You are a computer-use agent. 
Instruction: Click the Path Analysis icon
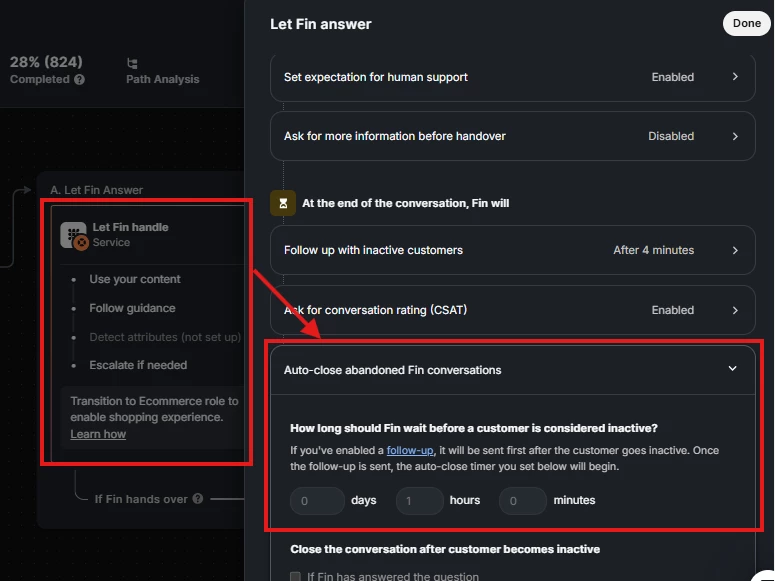tap(132, 63)
